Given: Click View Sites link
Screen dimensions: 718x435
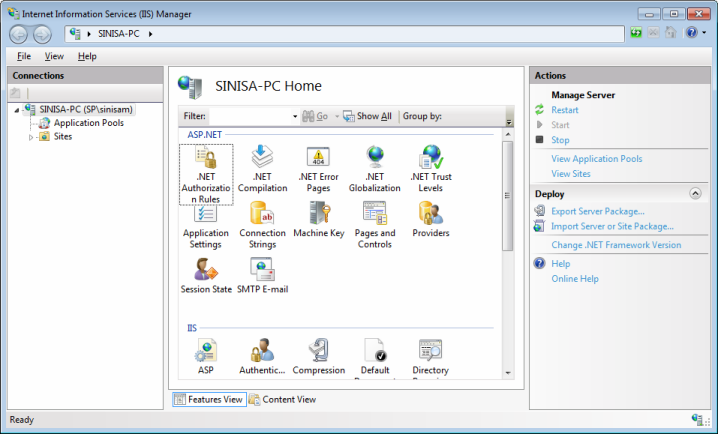Looking at the screenshot, I should click(x=571, y=174).
